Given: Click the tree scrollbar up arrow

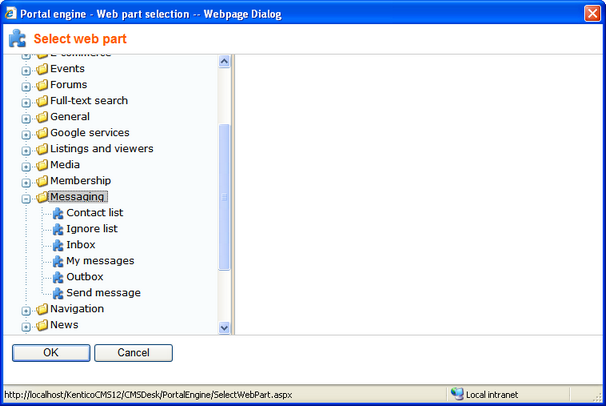Looking at the screenshot, I should (x=224, y=61).
